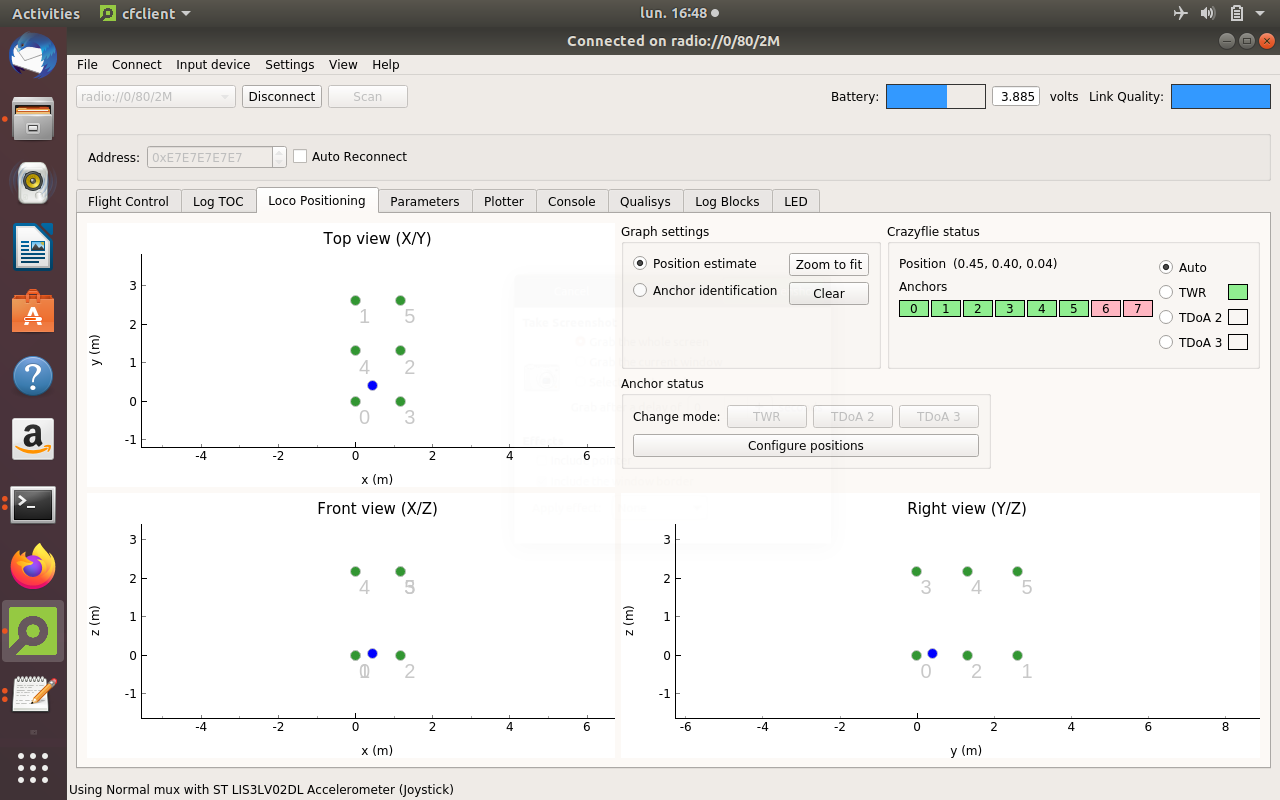Switch to the Plotter tab
Viewport: 1280px width, 800px height.
pyautogui.click(x=503, y=202)
